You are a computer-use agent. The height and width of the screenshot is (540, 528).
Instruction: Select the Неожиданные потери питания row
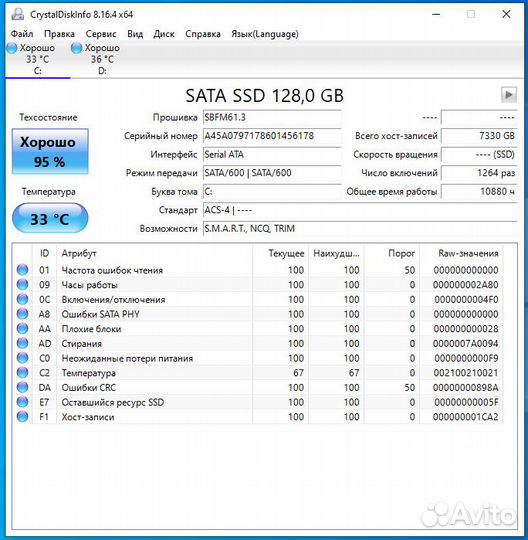(x=258, y=359)
